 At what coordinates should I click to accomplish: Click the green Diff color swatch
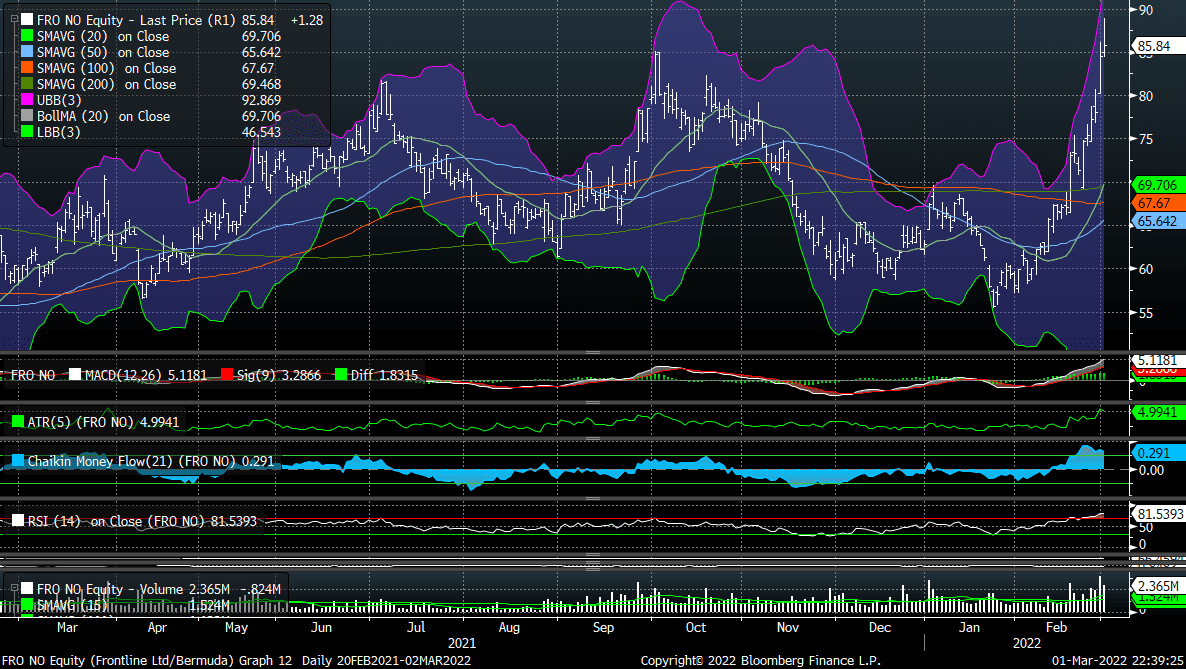pos(340,375)
